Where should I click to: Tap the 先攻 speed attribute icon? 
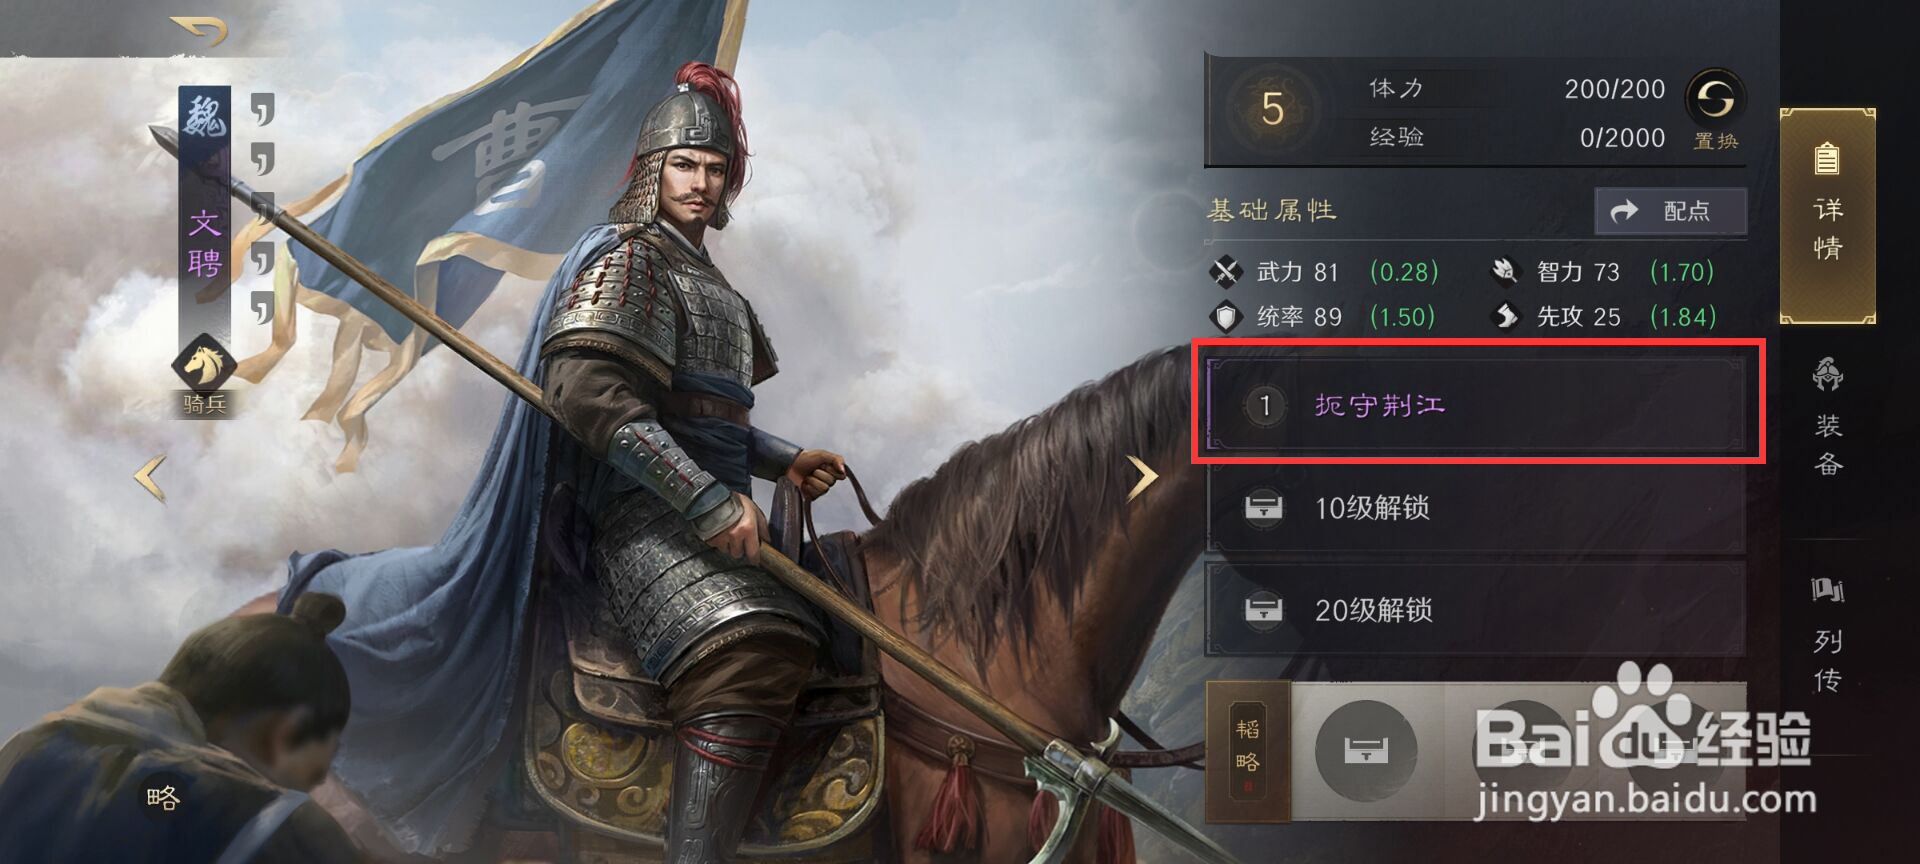click(1505, 317)
